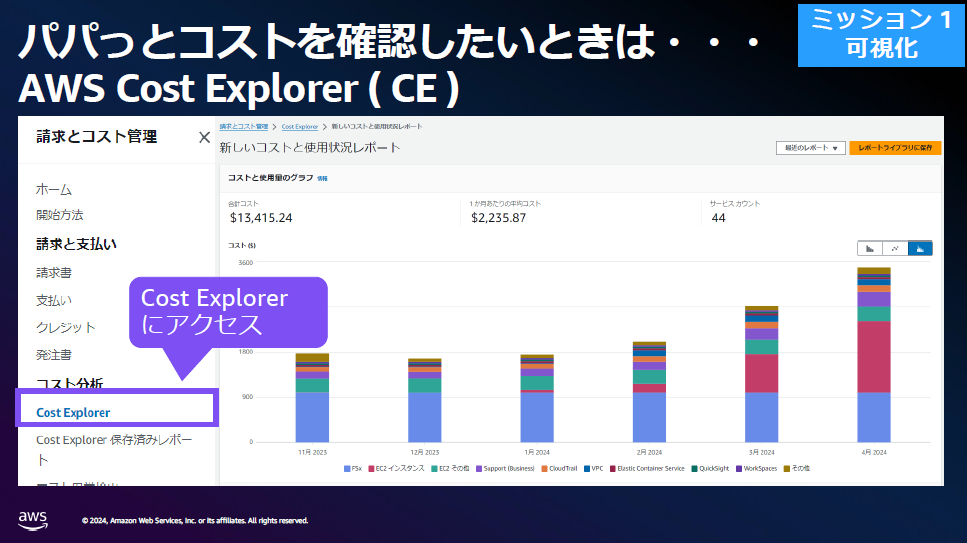The width and height of the screenshot is (967, 543).
Task: Open the 請求とコスト管理 breadcrumb link
Action: pos(244,126)
